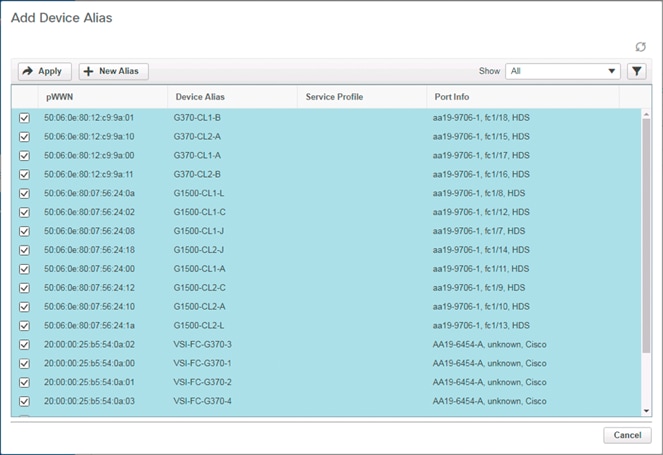Click device alias G370-CL2-B
Screen dimensions: 663x455
tap(197, 174)
